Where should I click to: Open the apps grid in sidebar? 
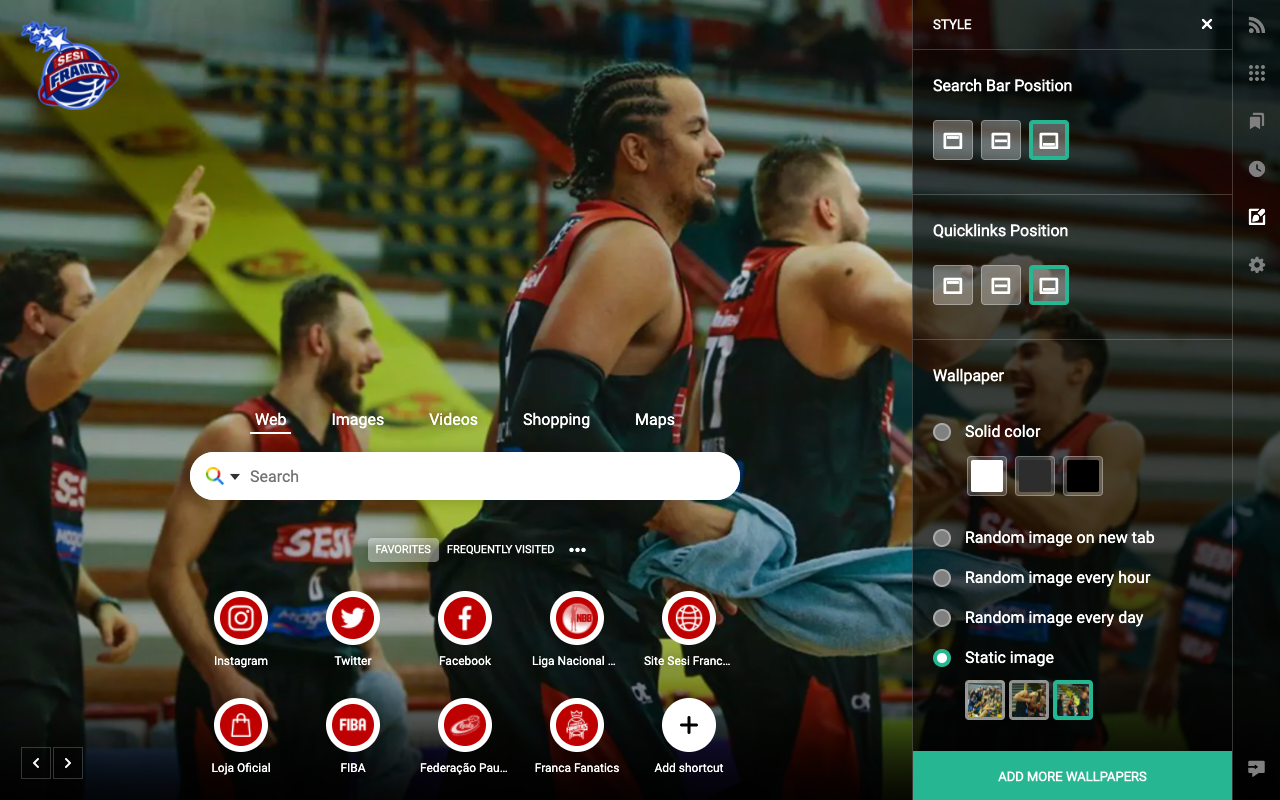(x=1257, y=73)
